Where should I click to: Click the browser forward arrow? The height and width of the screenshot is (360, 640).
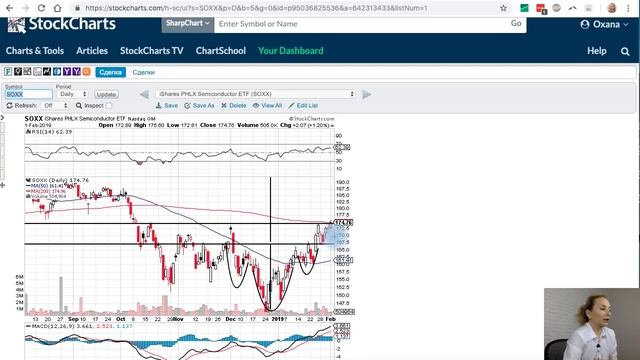coord(25,8)
